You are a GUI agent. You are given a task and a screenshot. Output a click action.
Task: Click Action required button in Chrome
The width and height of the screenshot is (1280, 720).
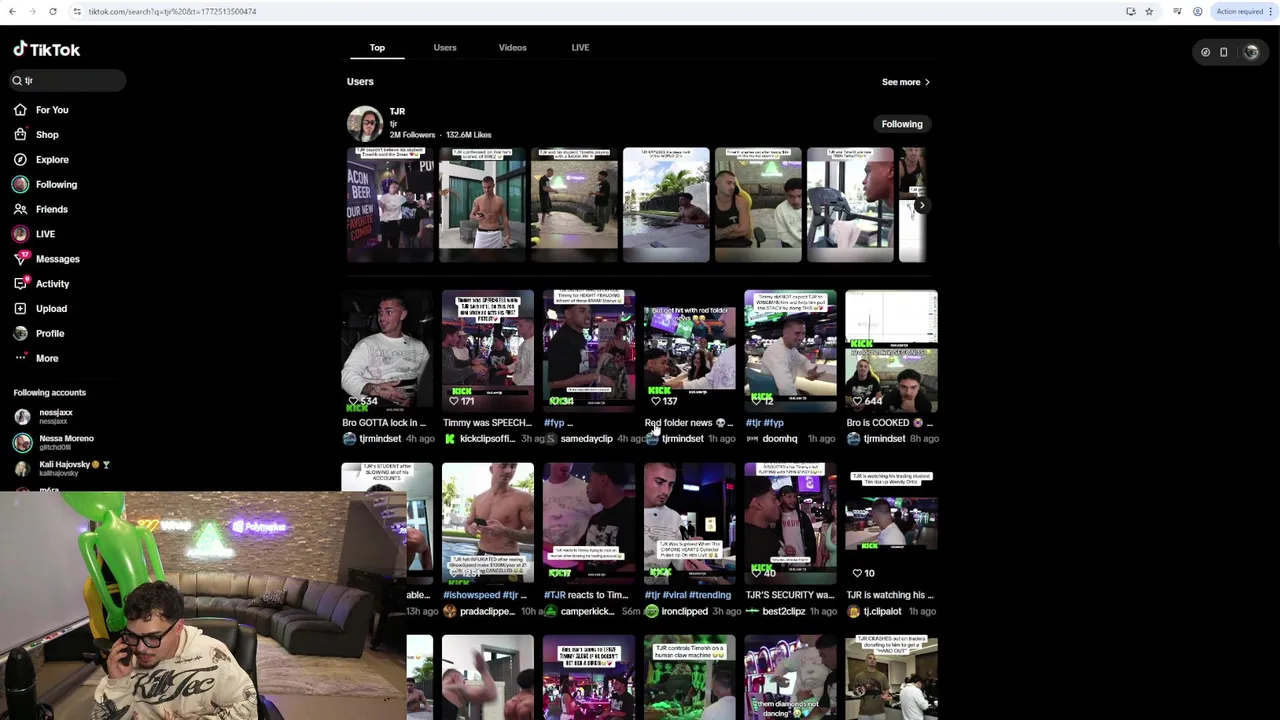click(1239, 11)
